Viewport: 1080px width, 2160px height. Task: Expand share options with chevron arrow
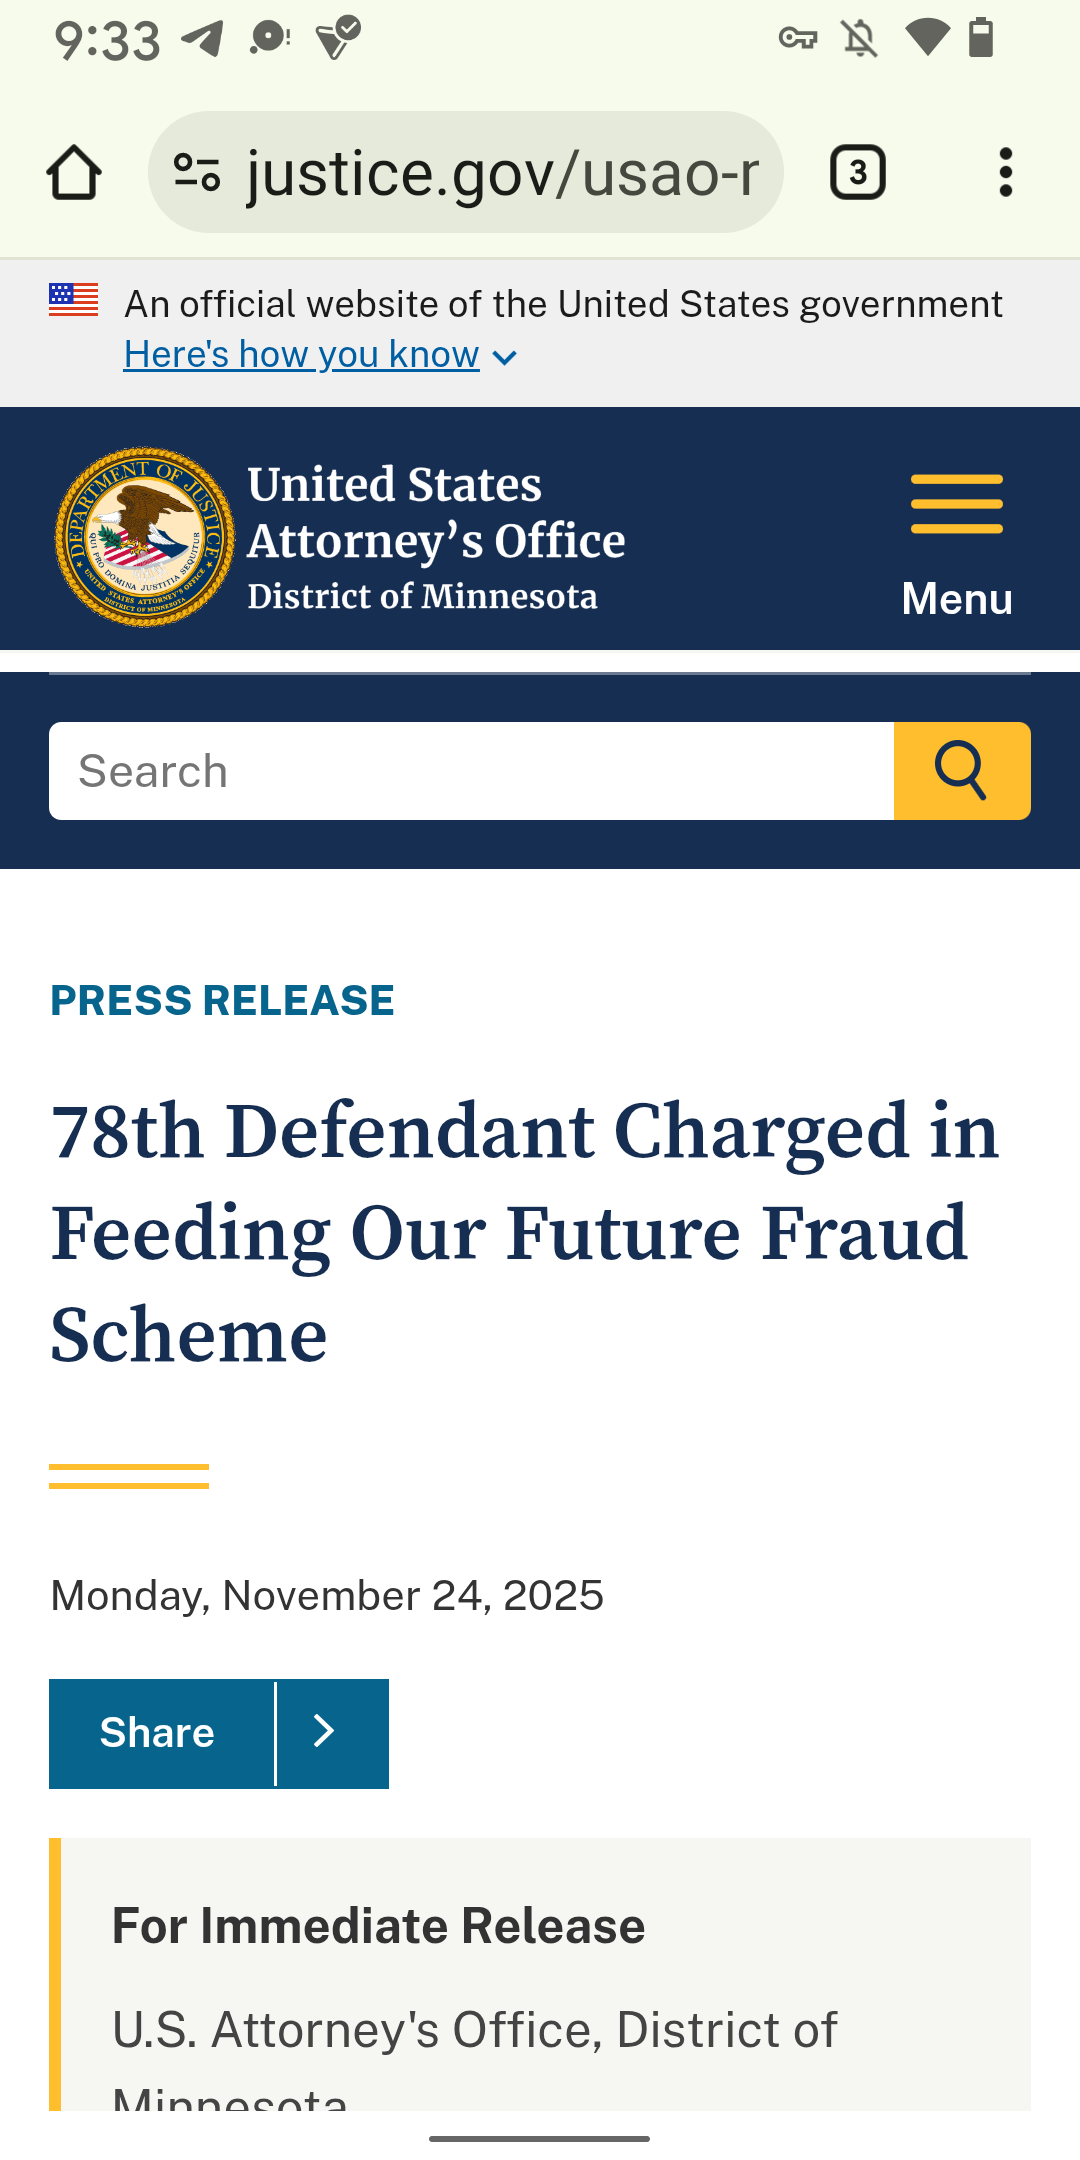324,1733
